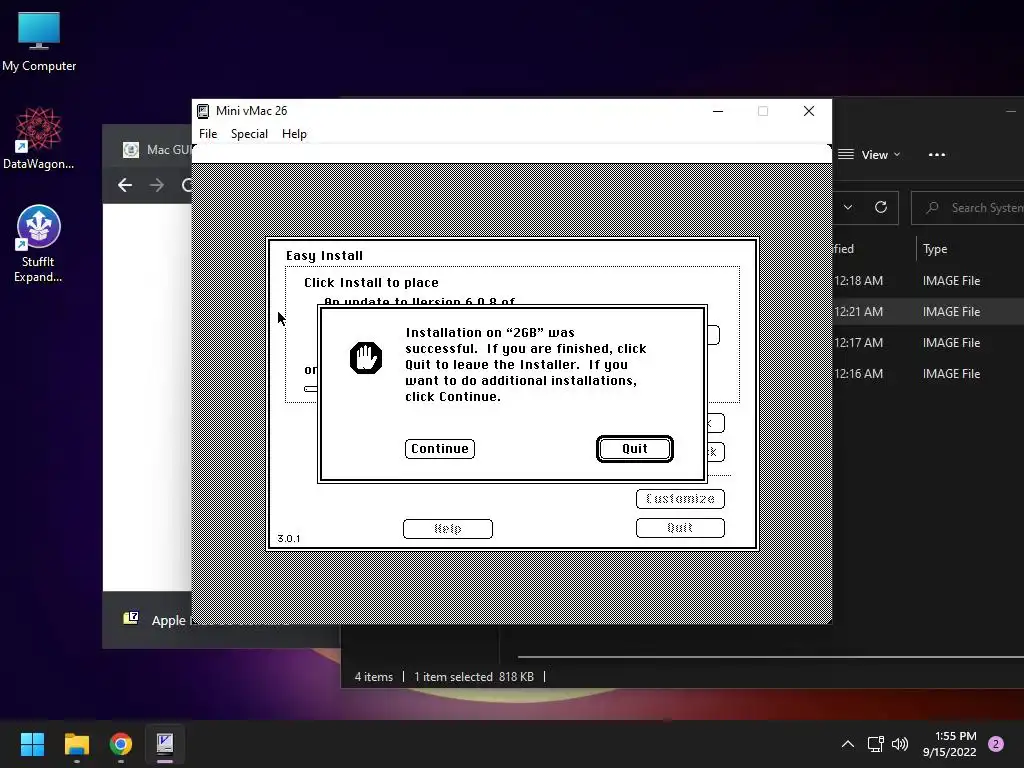Image resolution: width=1024 pixels, height=768 pixels.
Task: Click the forward arrow in the Chrome window
Action: (x=157, y=185)
